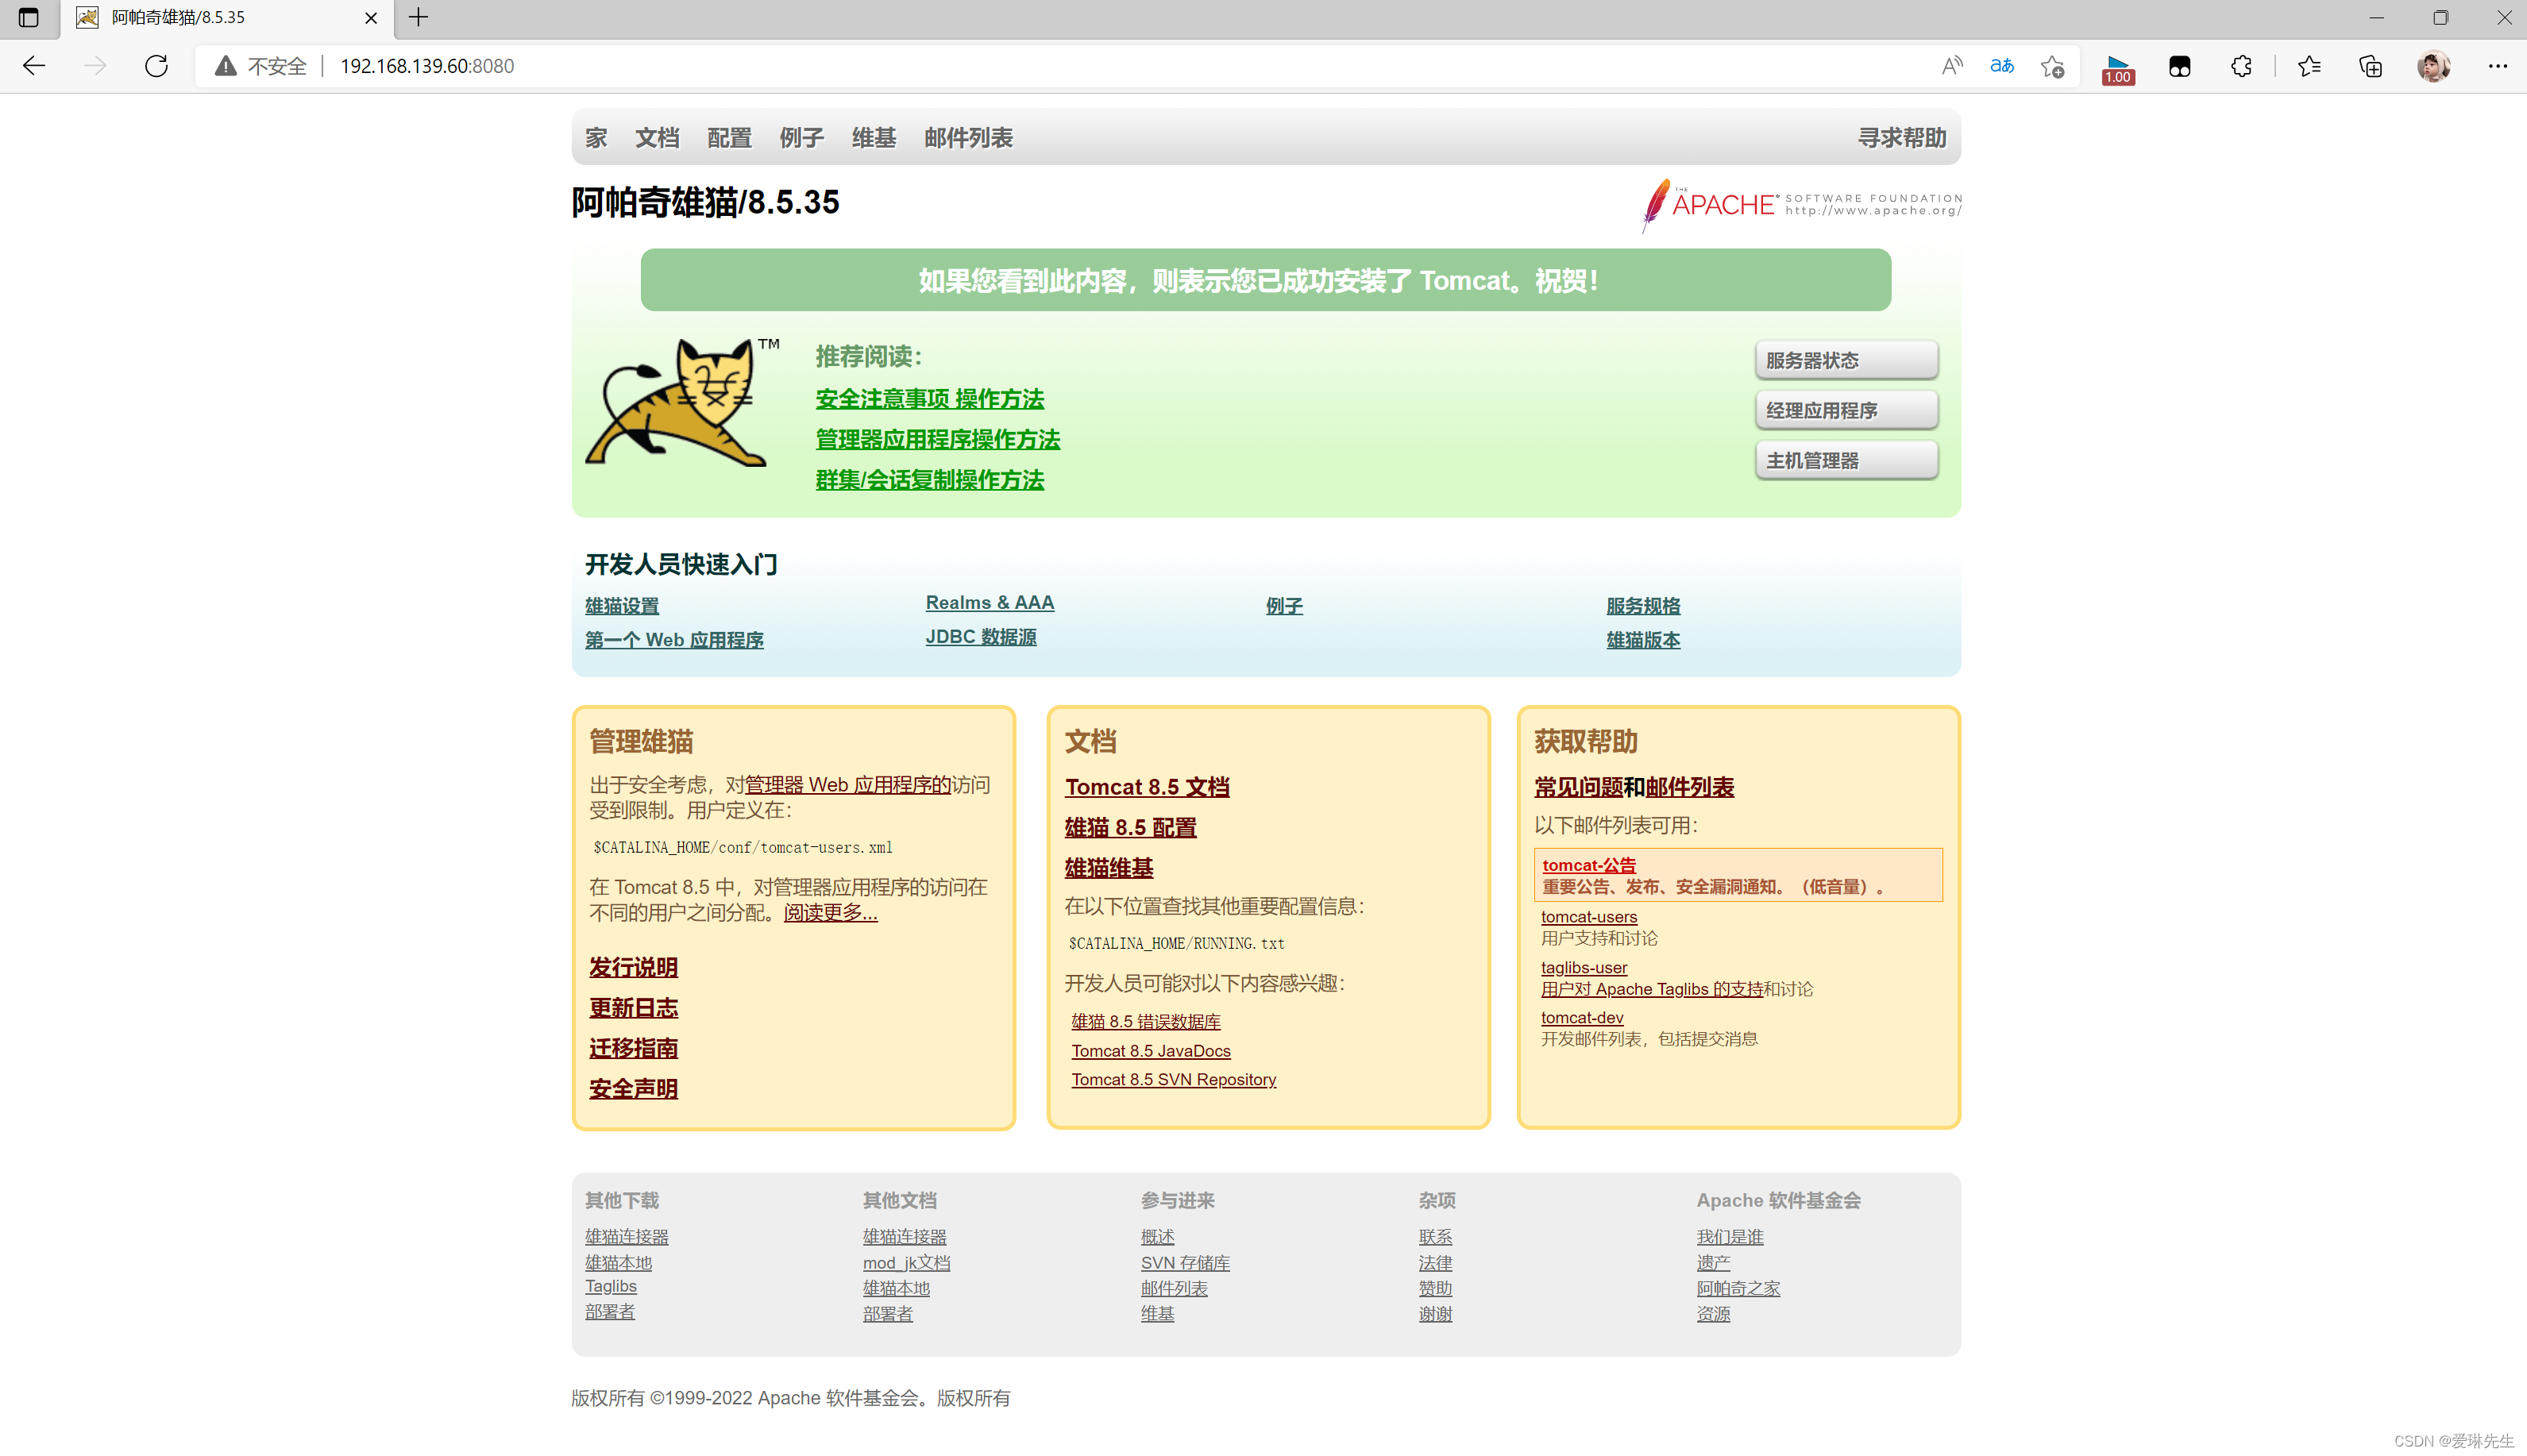Activate the Read aloud icon
Image resolution: width=2527 pixels, height=1456 pixels.
pyautogui.click(x=1951, y=66)
